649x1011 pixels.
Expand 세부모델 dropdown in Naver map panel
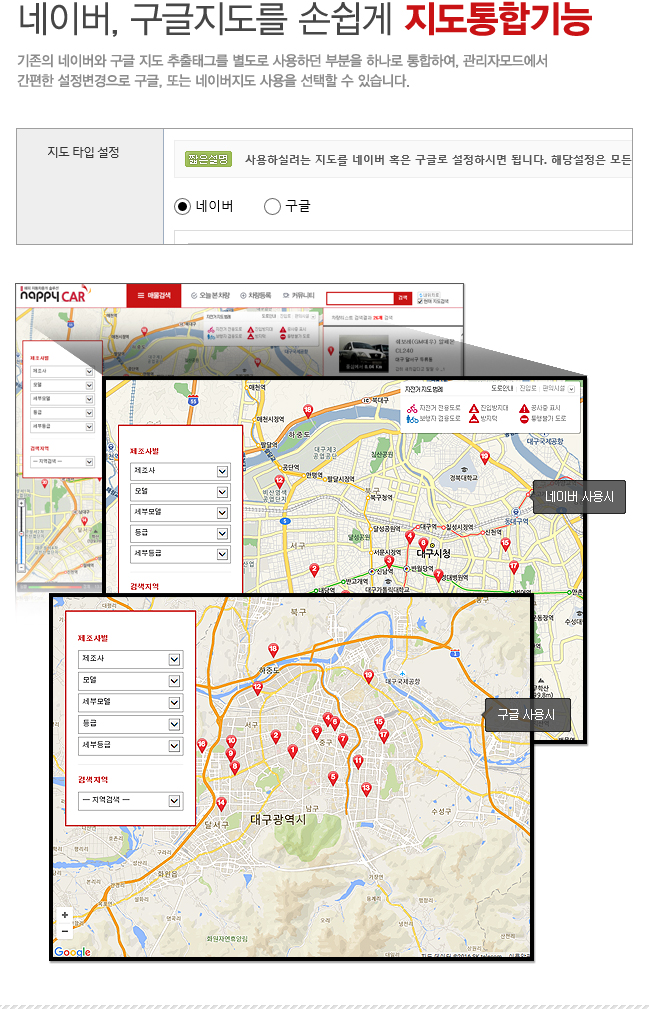pos(180,513)
